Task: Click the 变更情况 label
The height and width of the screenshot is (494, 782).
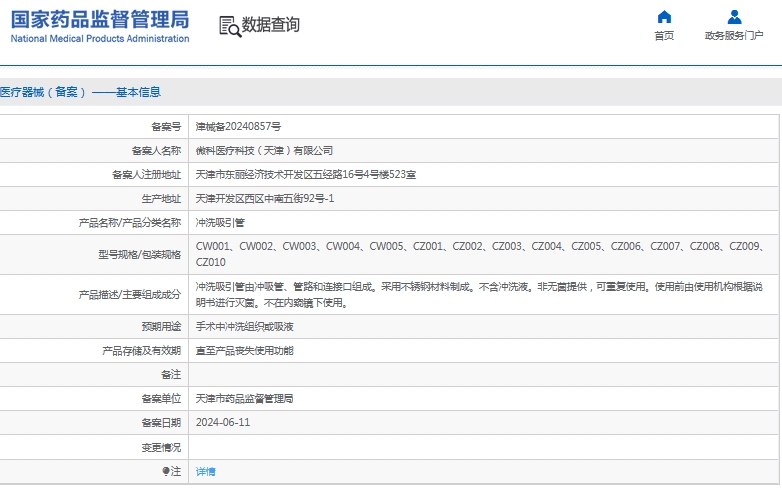Action: pyautogui.click(x=161, y=448)
